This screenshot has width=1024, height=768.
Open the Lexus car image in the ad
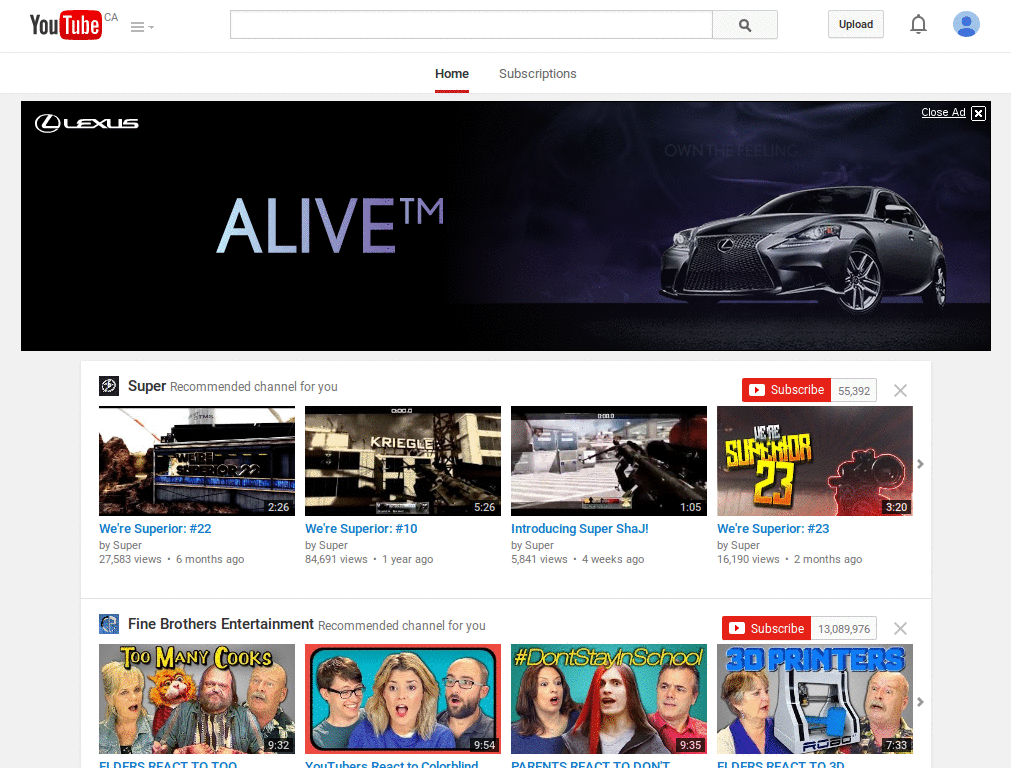click(x=803, y=250)
